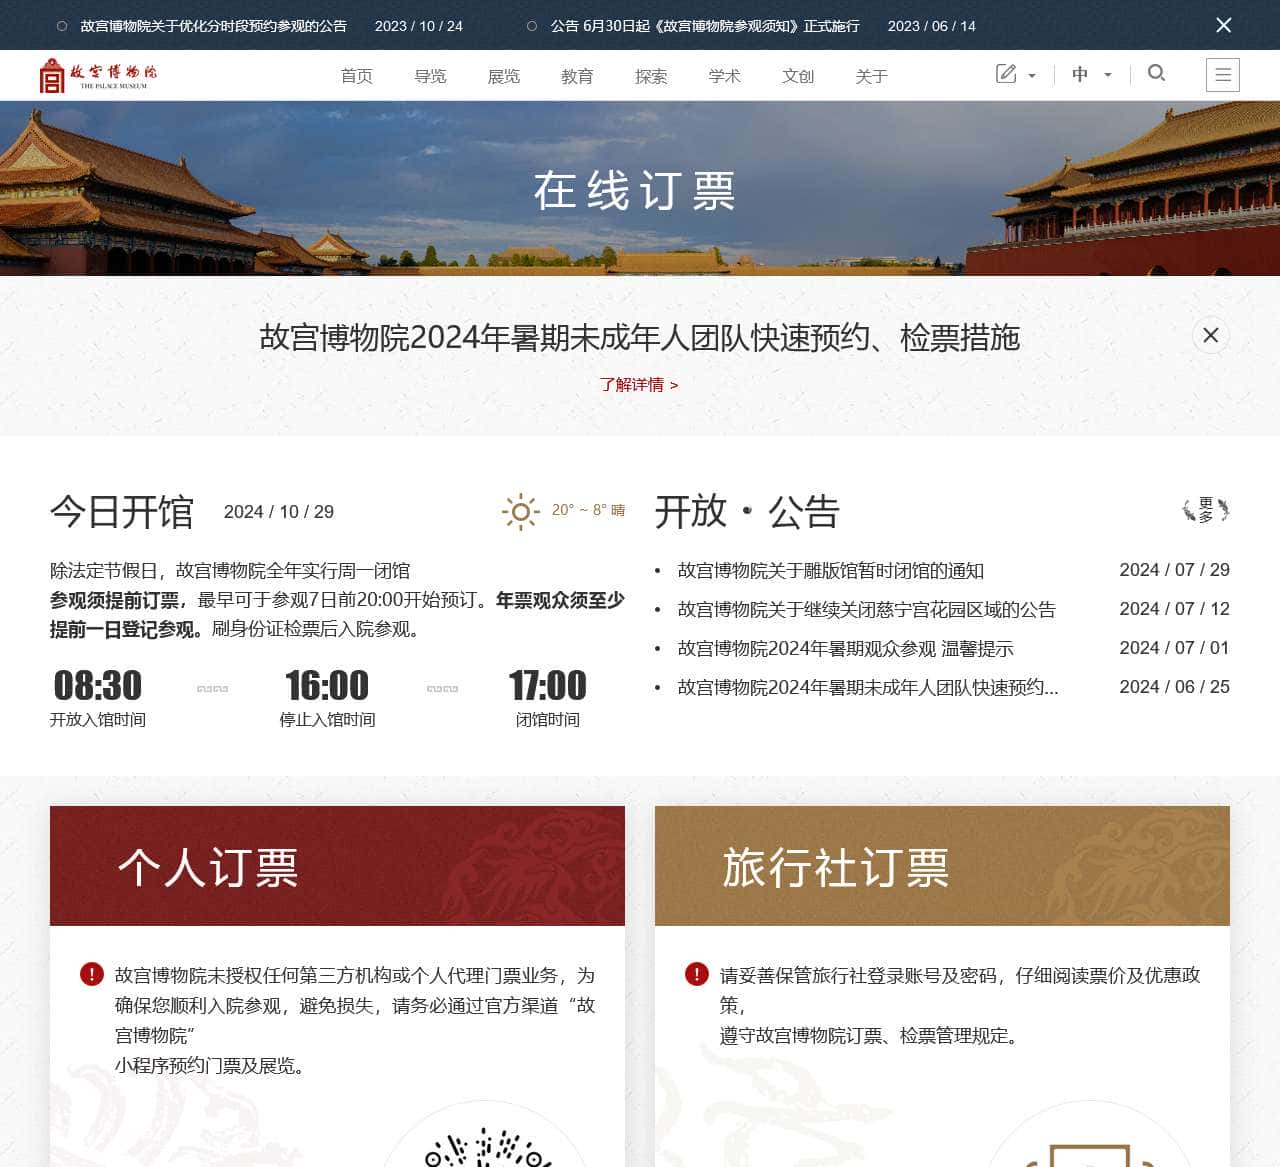Open the 首页 menu item
Viewport: 1280px width, 1167px height.
357,76
